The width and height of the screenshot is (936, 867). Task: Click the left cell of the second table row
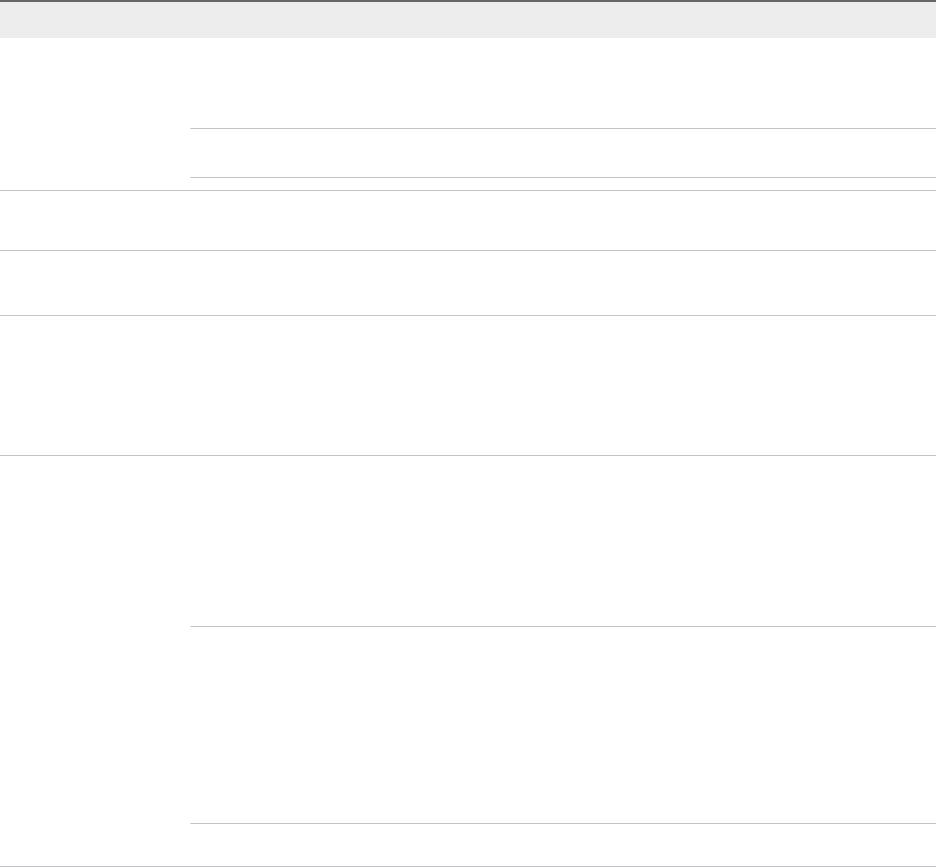coord(94,220)
